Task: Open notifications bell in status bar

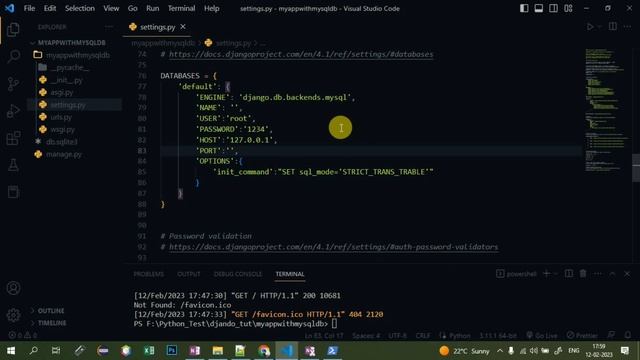Action: click(x=628, y=336)
